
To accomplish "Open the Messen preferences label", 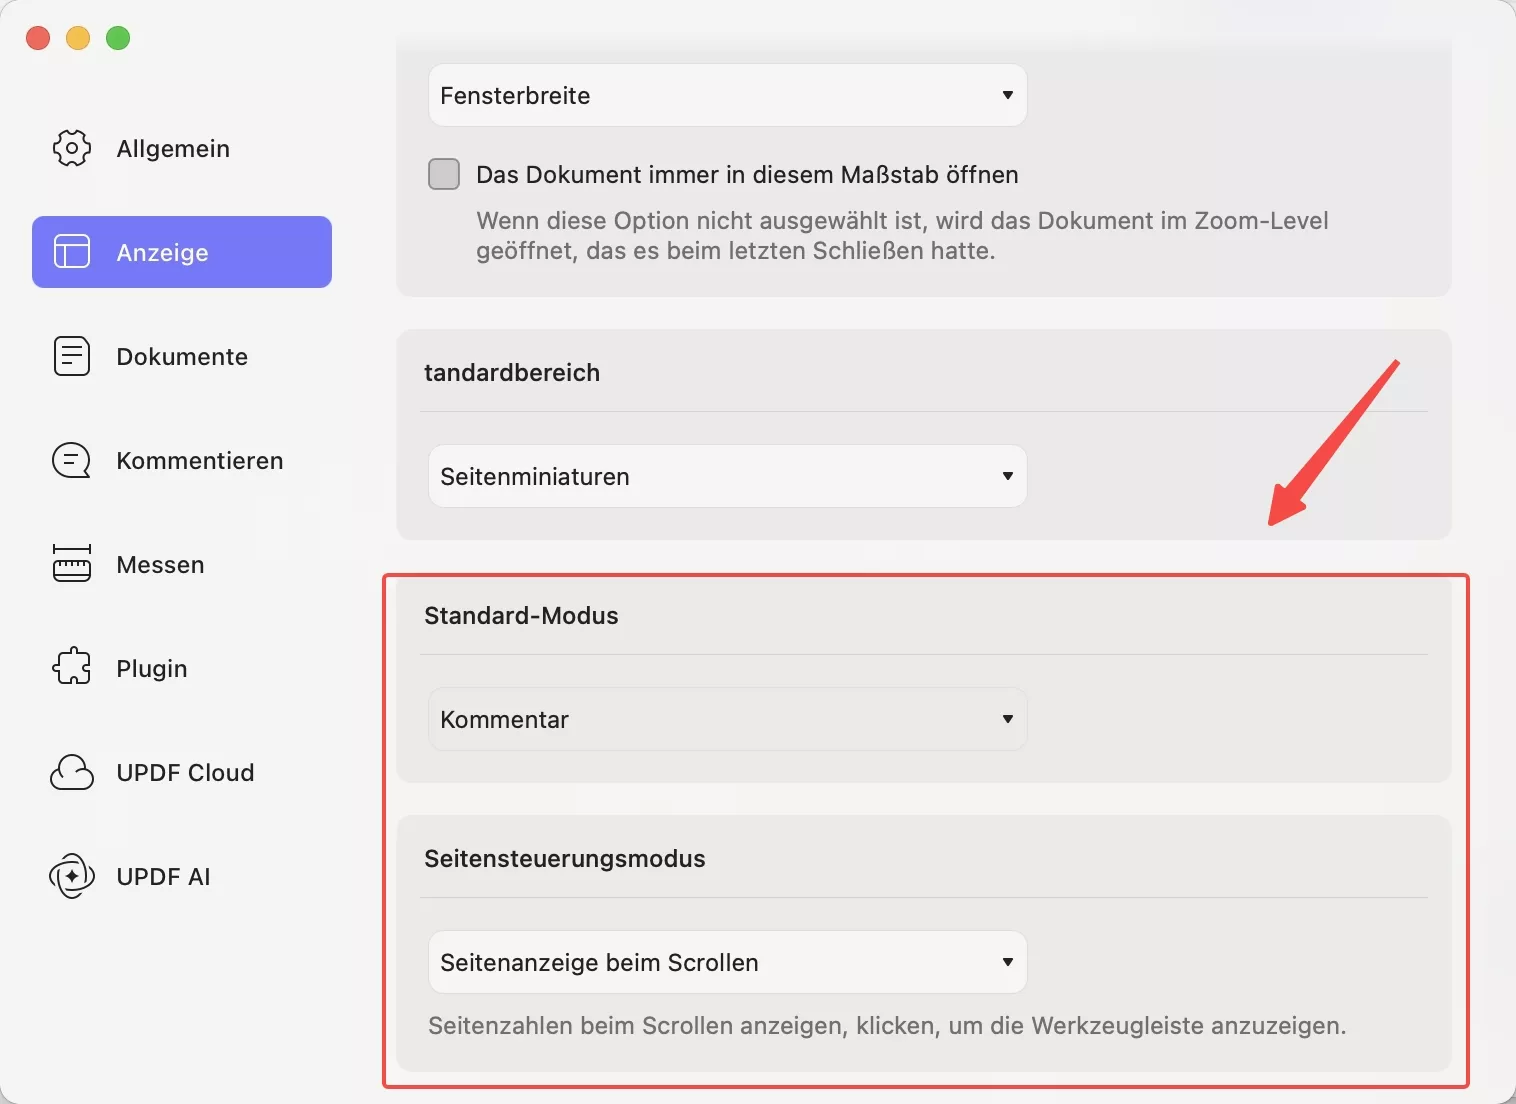I will click(x=160, y=564).
